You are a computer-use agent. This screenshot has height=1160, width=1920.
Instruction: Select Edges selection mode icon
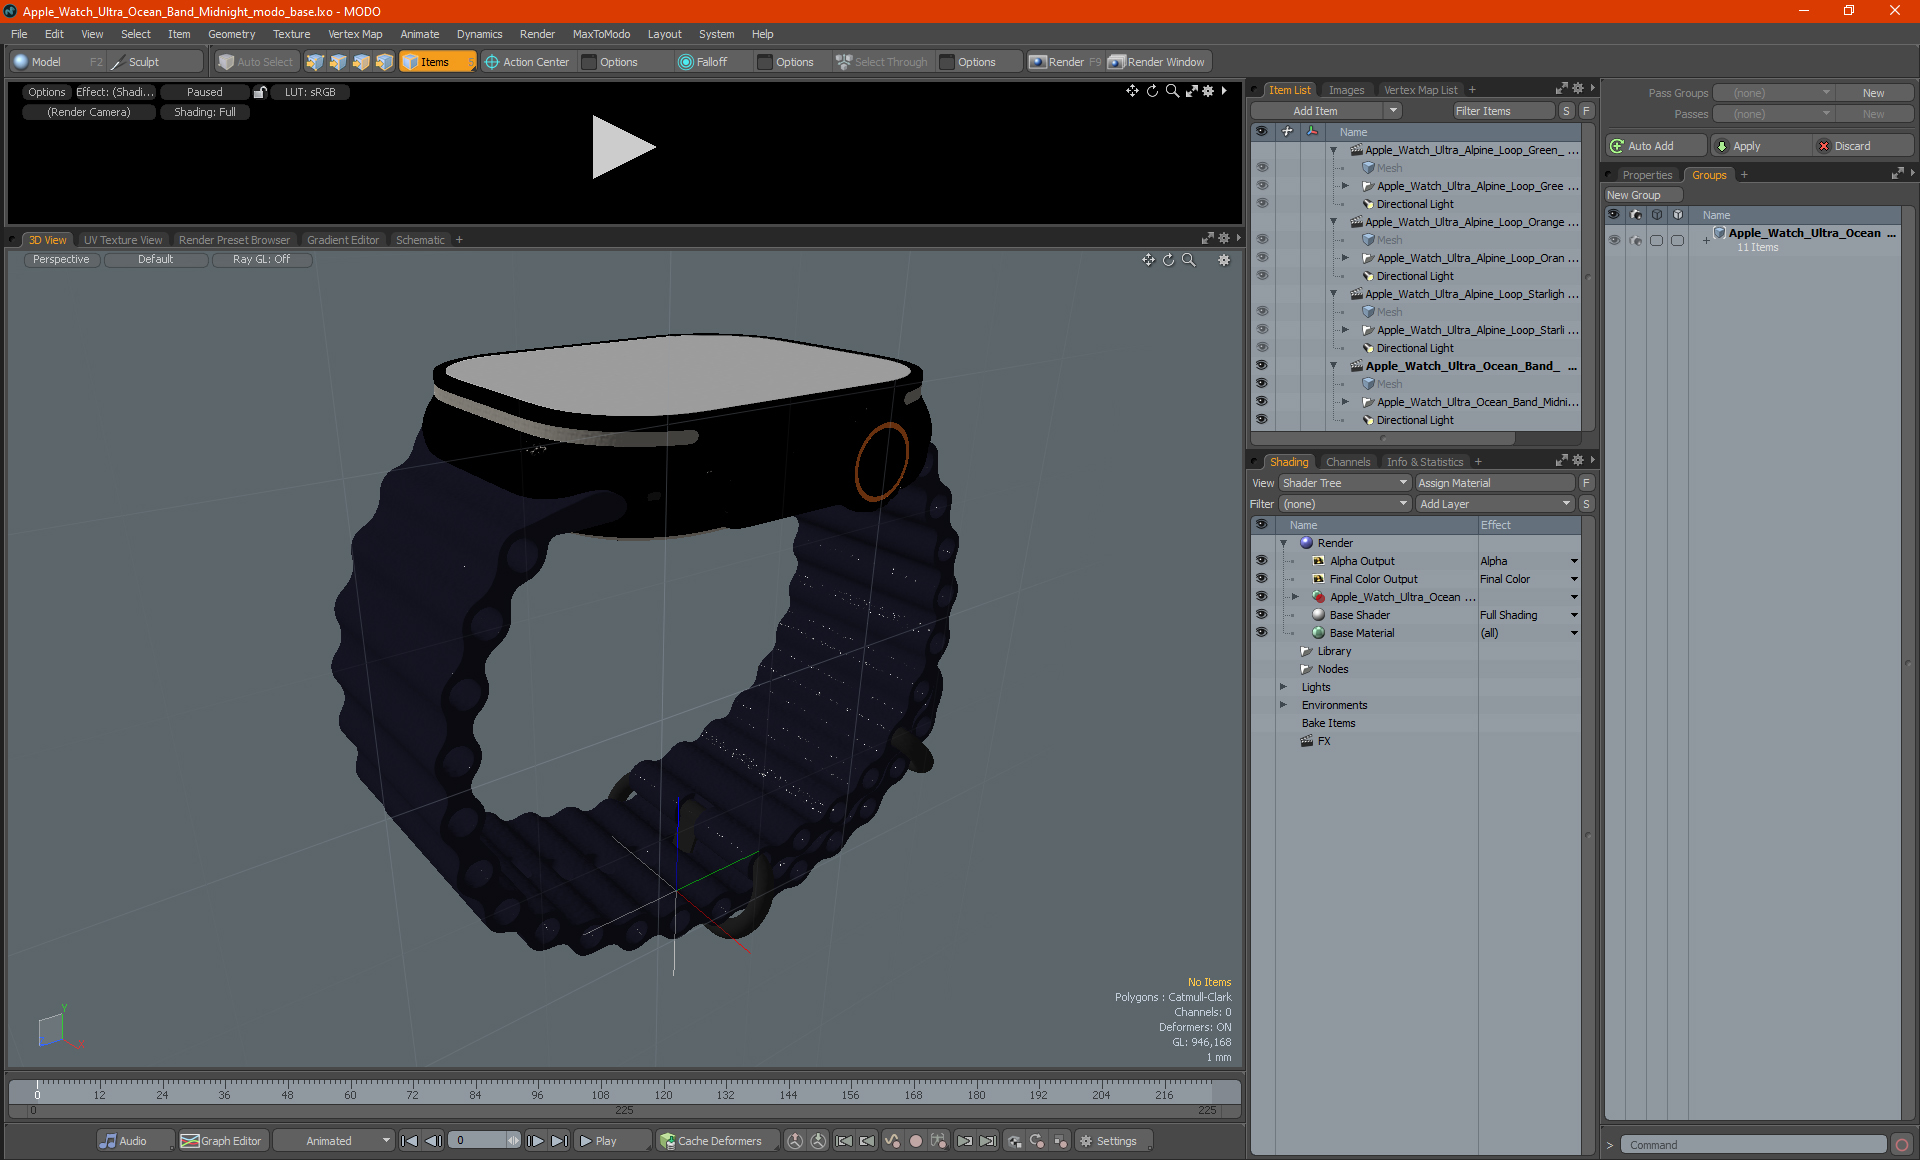pos(338,62)
